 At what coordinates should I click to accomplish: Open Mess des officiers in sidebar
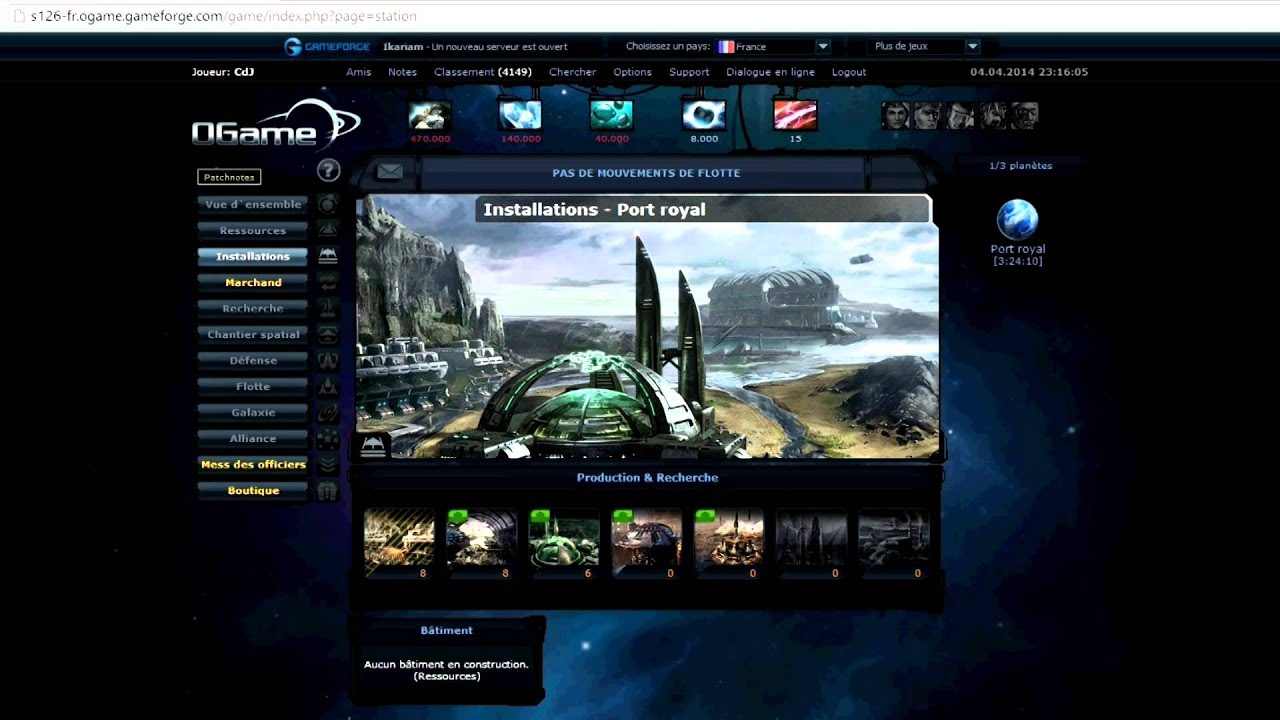pos(253,464)
